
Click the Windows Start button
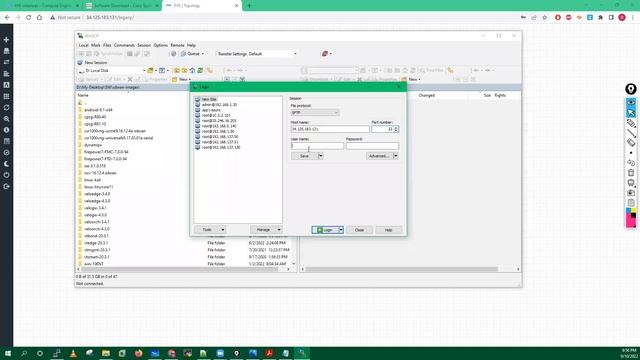(x=8, y=353)
